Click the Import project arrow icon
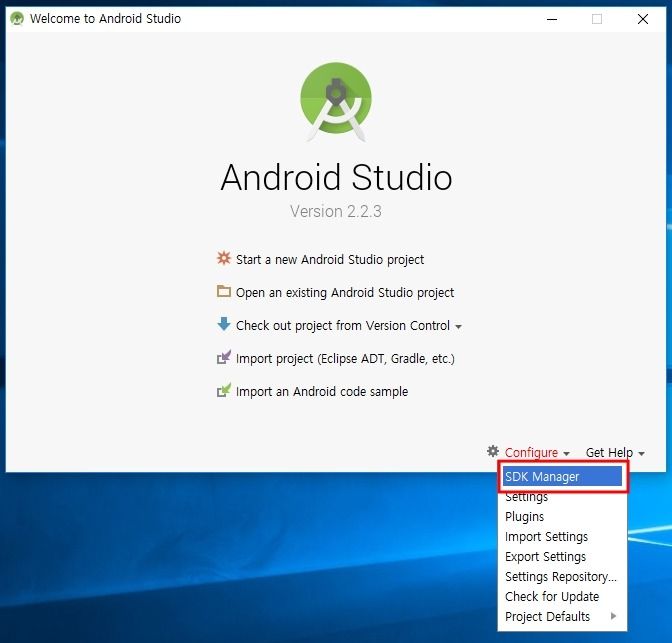The width and height of the screenshot is (672, 643). pos(223,357)
